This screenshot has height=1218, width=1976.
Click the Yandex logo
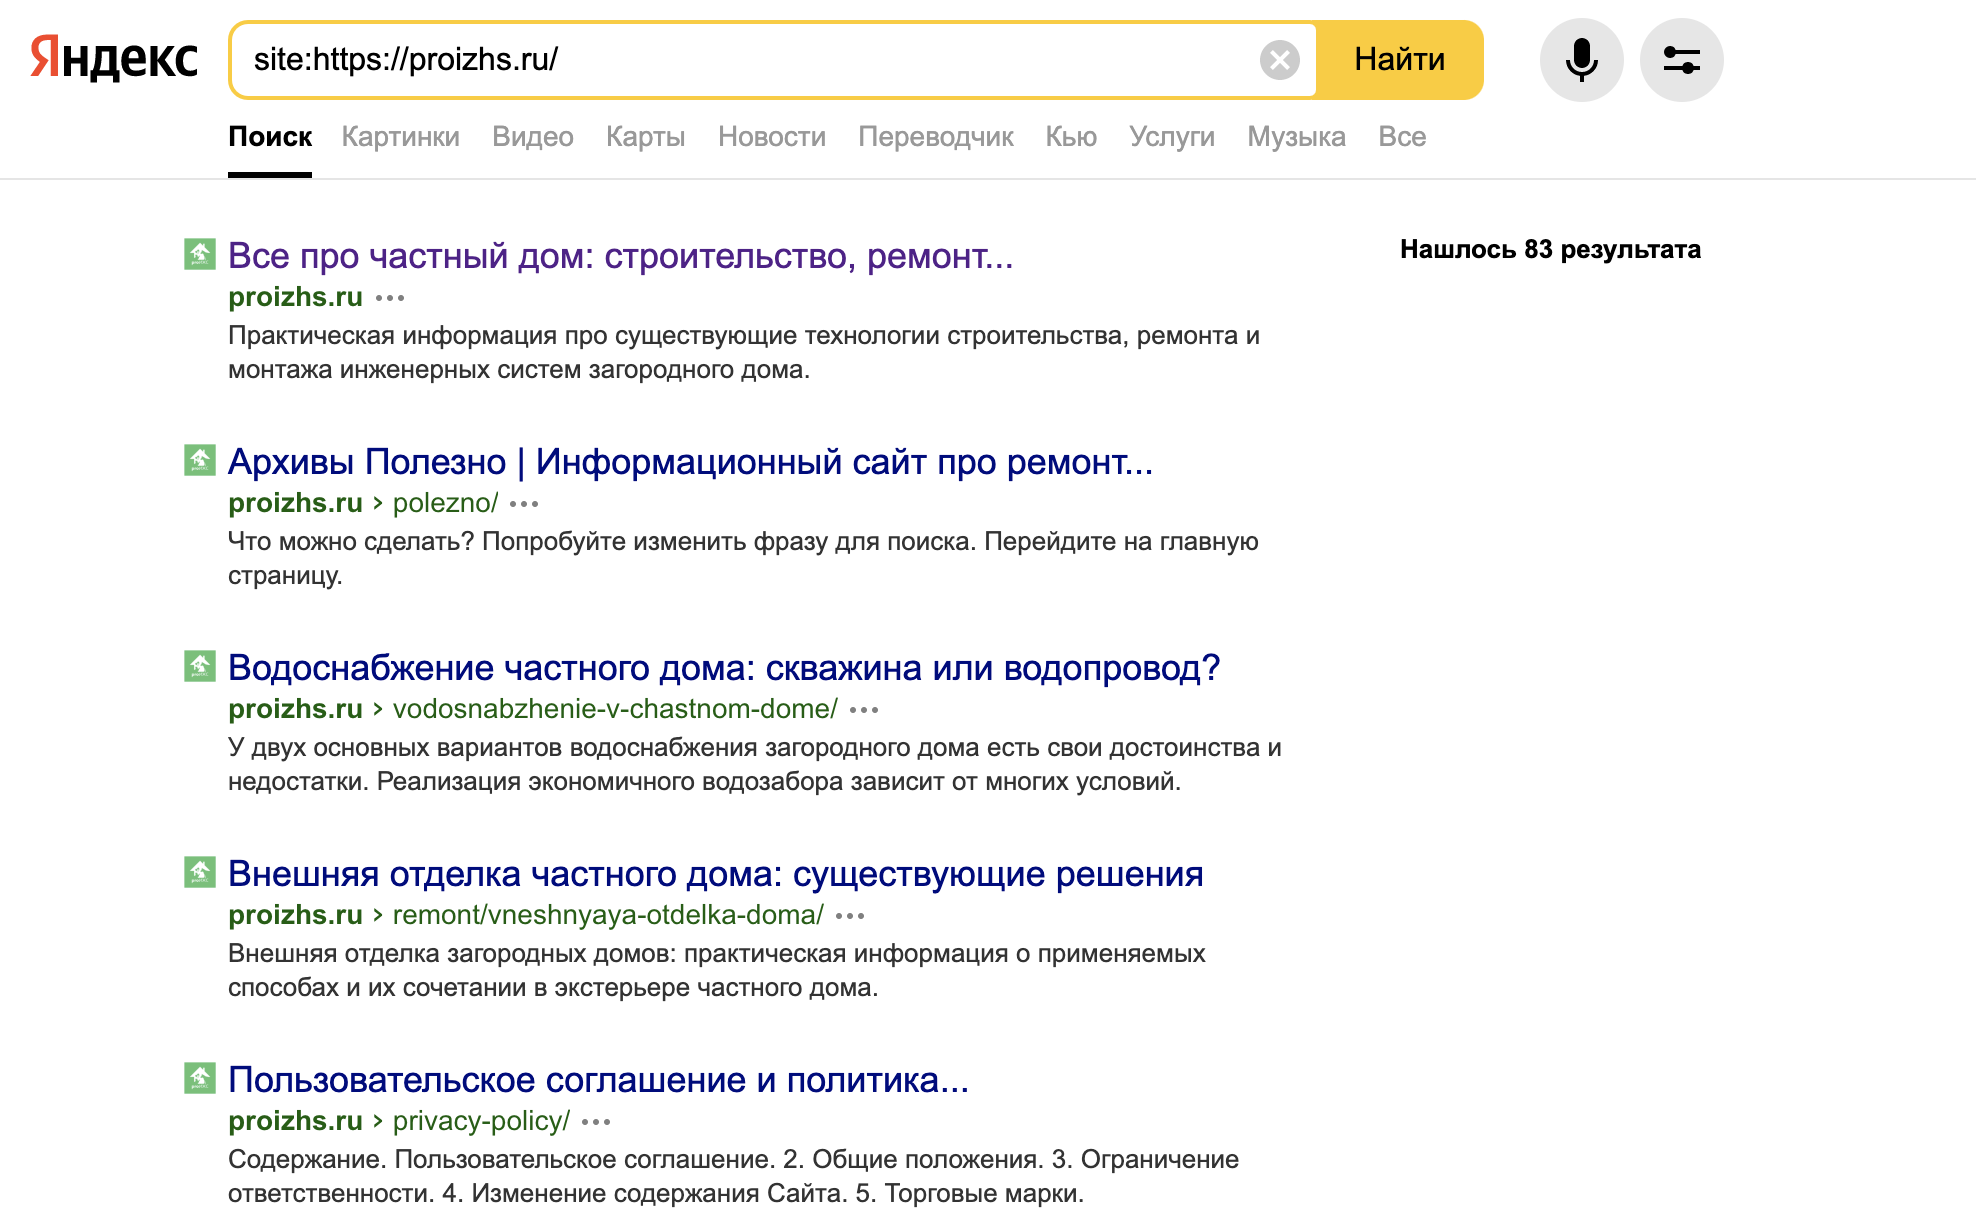click(114, 58)
